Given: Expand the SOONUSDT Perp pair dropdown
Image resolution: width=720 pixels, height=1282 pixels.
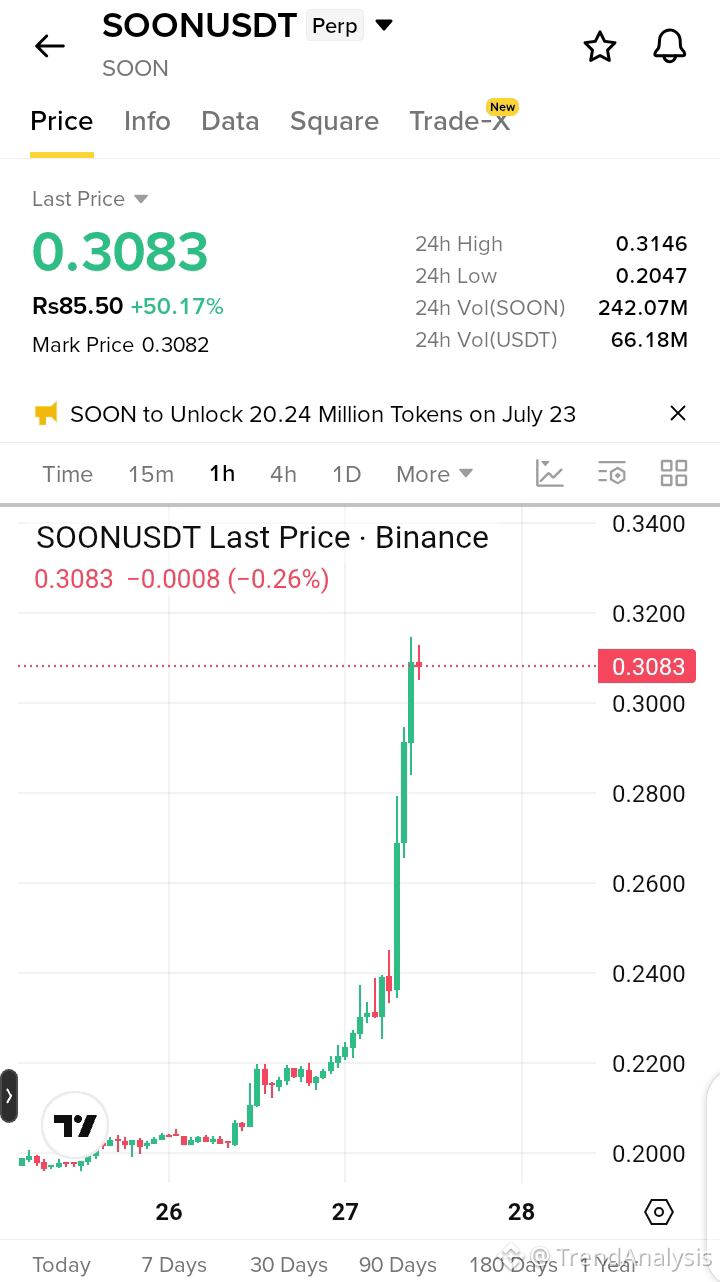Looking at the screenshot, I should (384, 25).
